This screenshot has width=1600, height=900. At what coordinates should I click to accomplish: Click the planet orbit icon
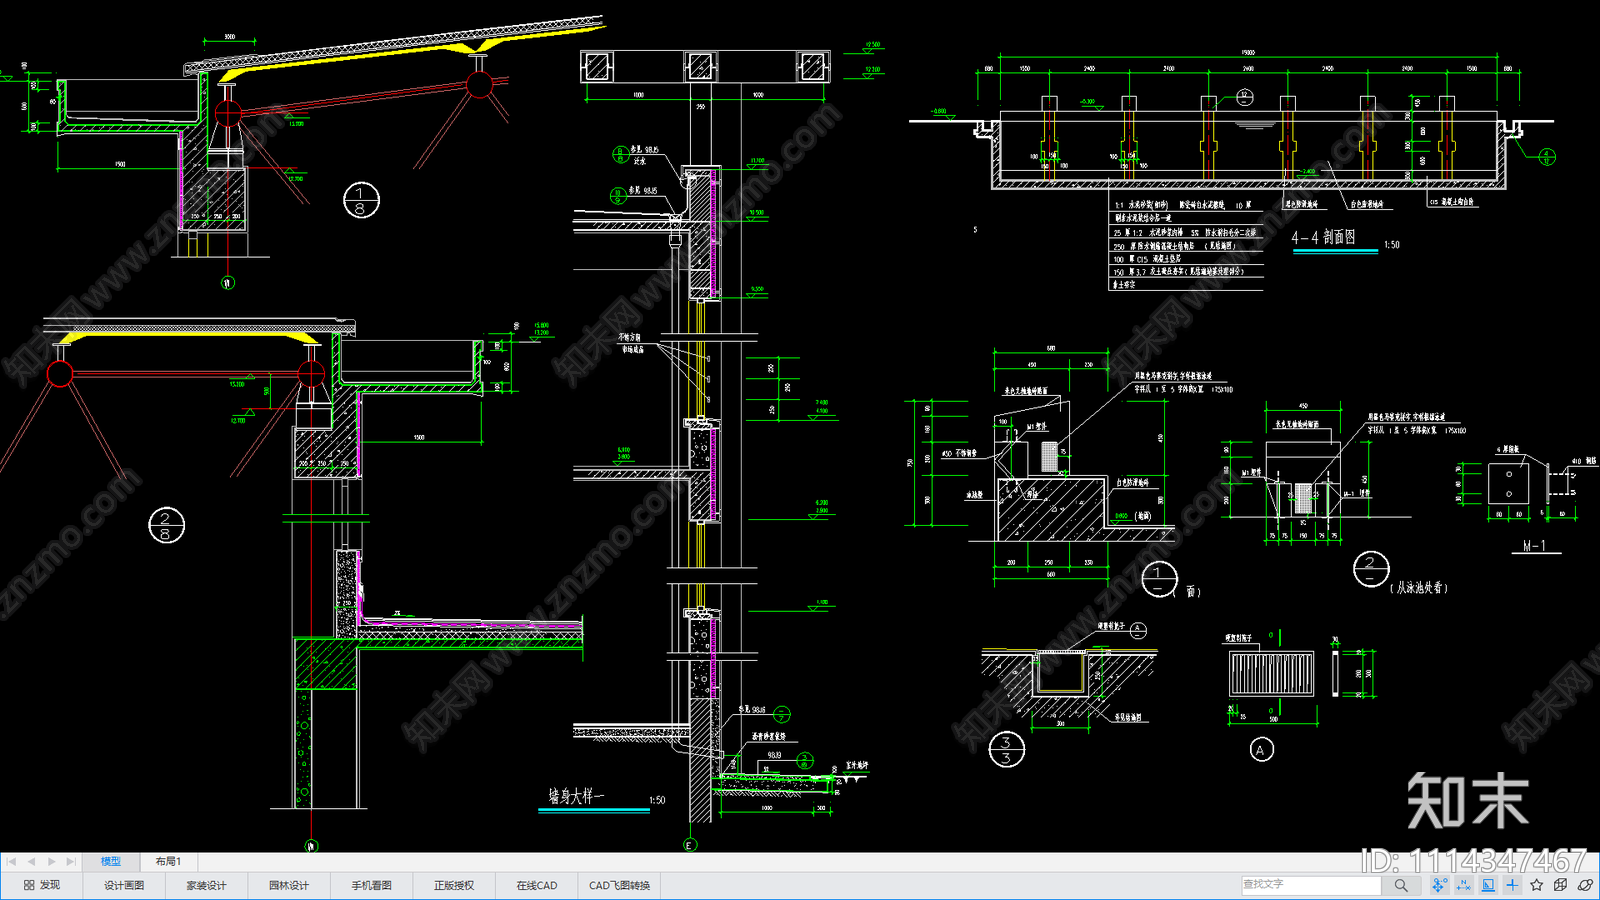(1585, 885)
